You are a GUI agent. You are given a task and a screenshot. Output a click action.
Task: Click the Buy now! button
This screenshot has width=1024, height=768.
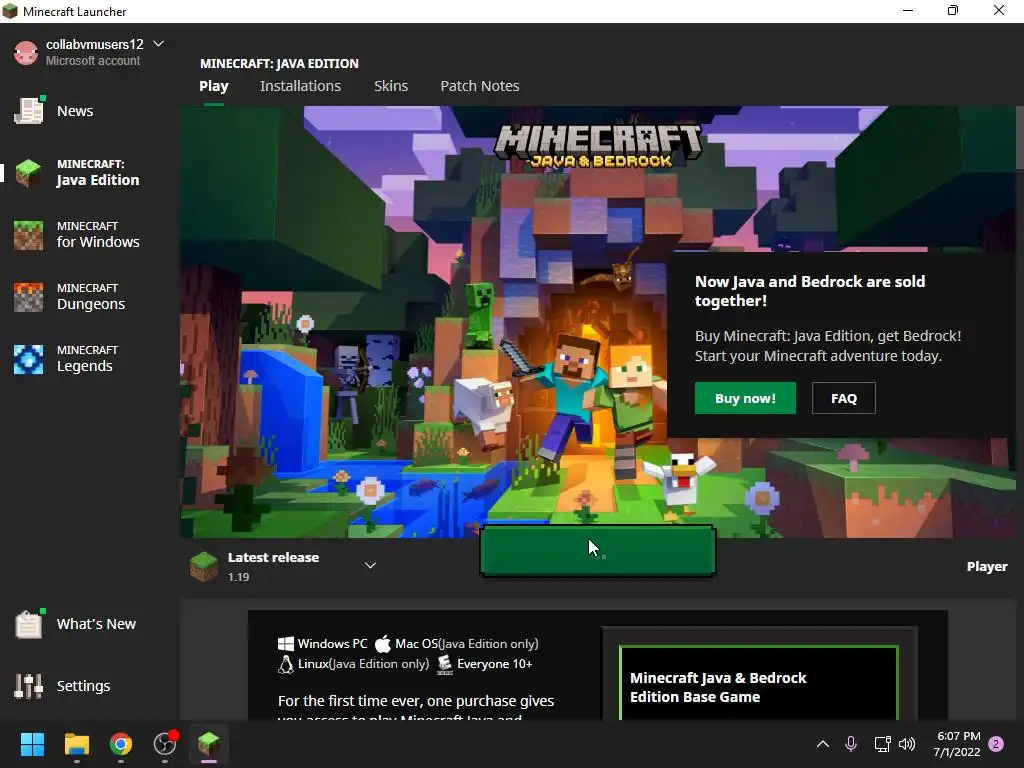pos(745,398)
